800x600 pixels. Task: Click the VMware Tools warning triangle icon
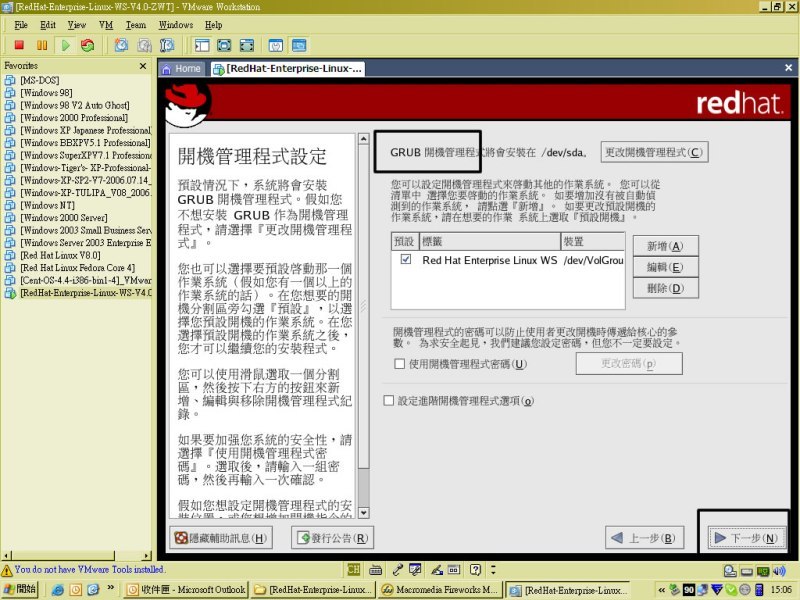point(7,570)
